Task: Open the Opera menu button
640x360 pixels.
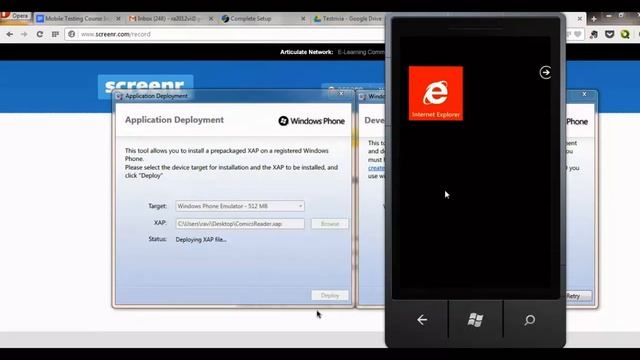Action: [16, 16]
